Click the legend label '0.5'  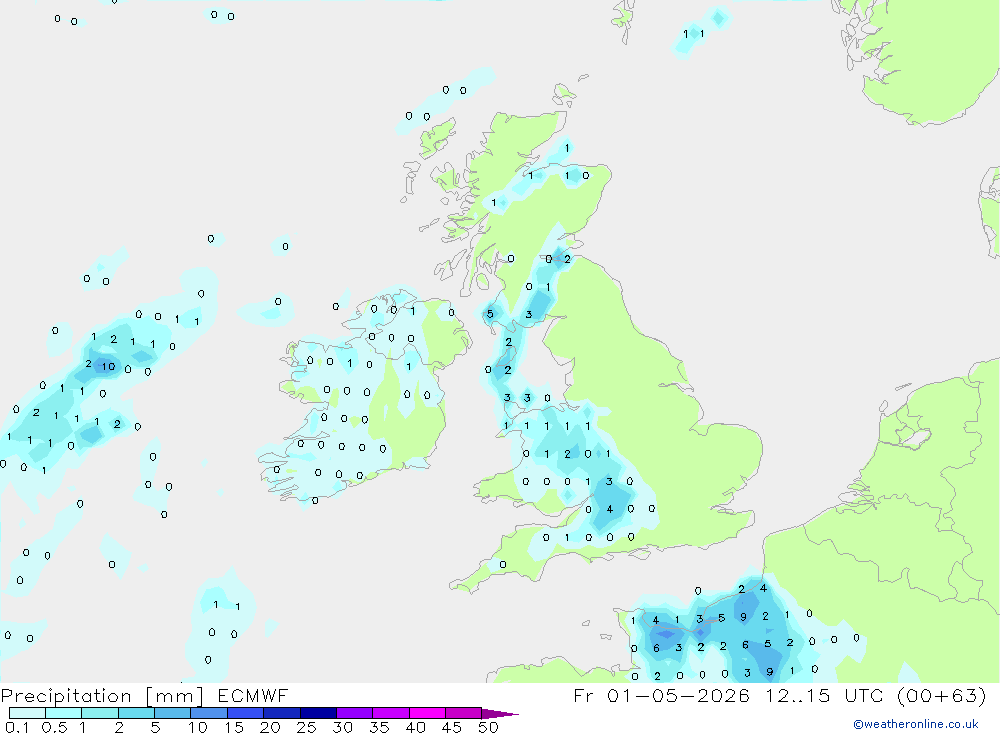[54, 727]
